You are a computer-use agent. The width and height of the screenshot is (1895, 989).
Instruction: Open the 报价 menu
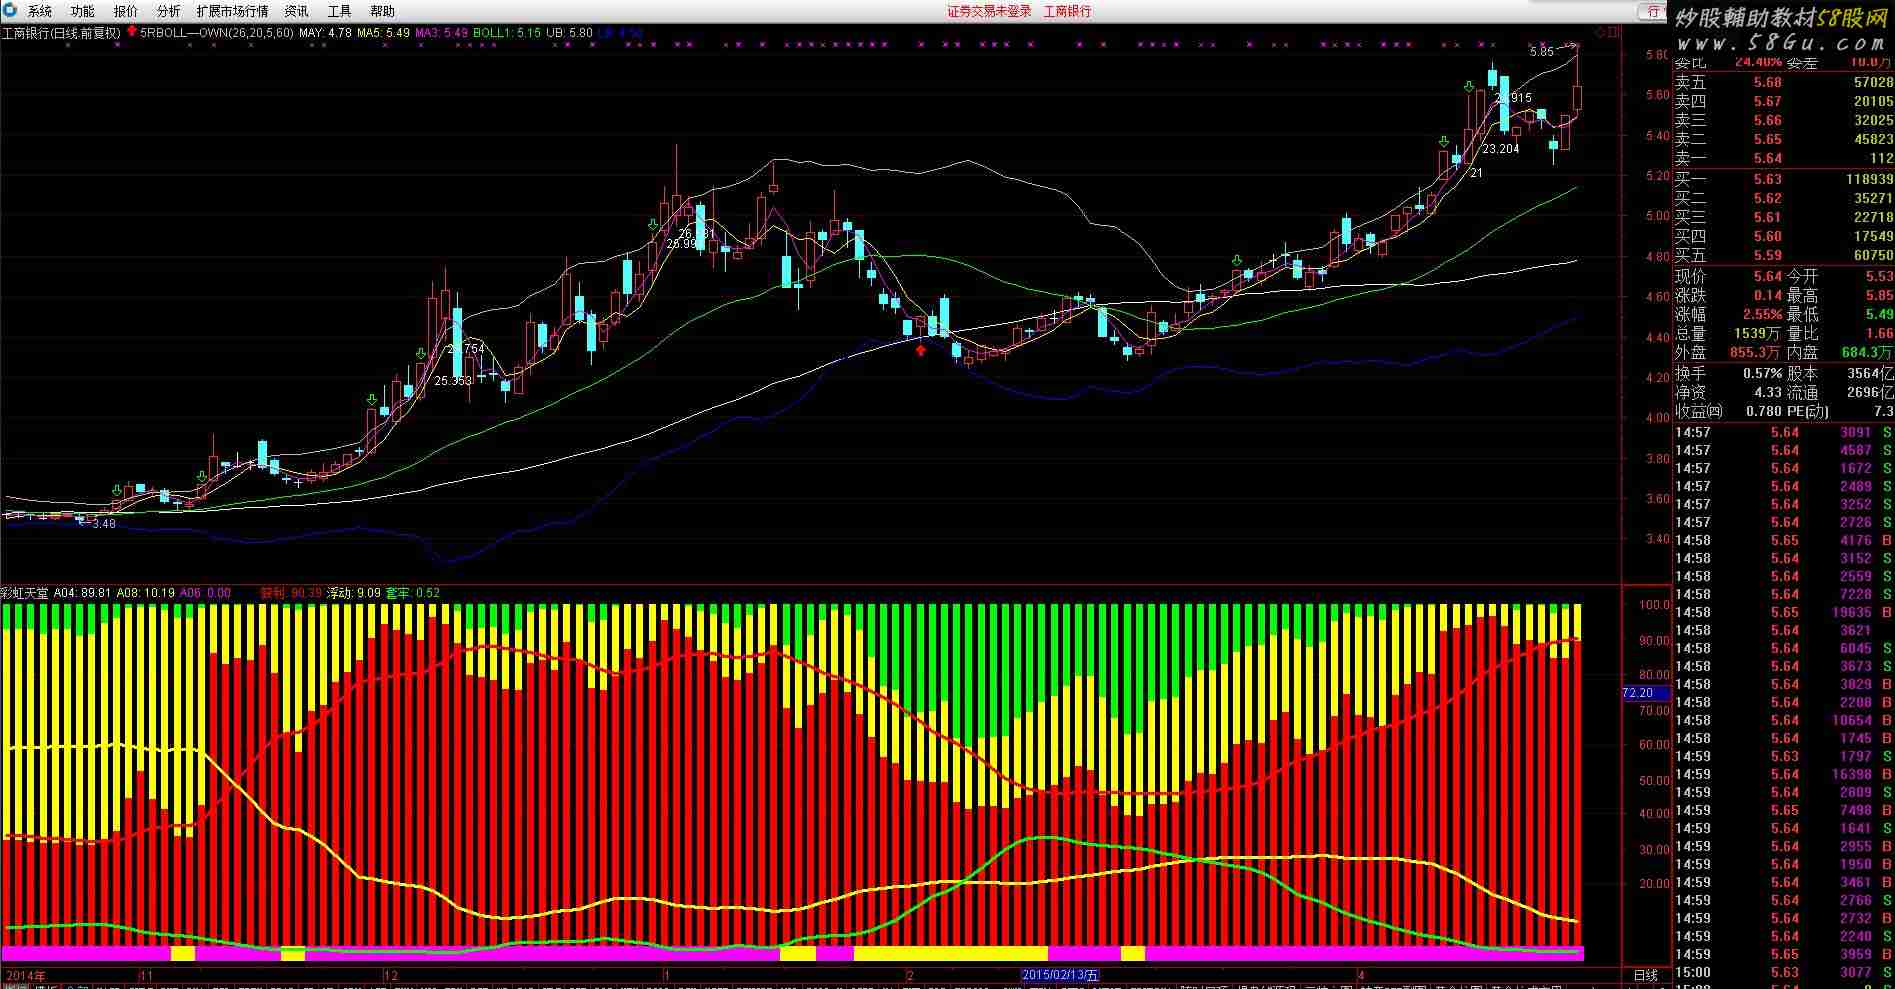point(126,11)
